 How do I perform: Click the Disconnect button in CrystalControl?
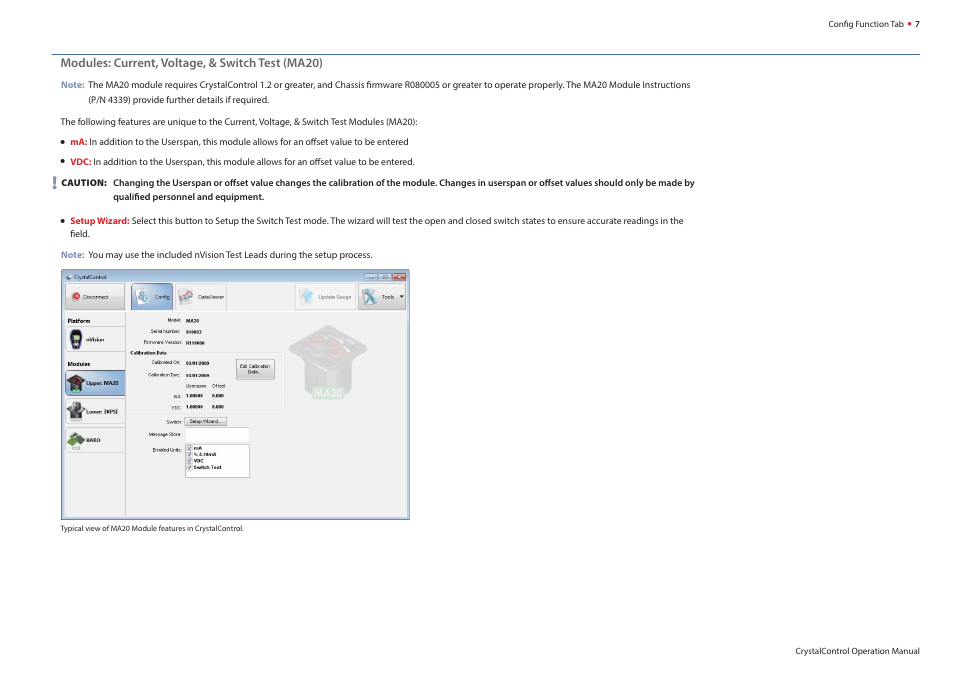[95, 296]
